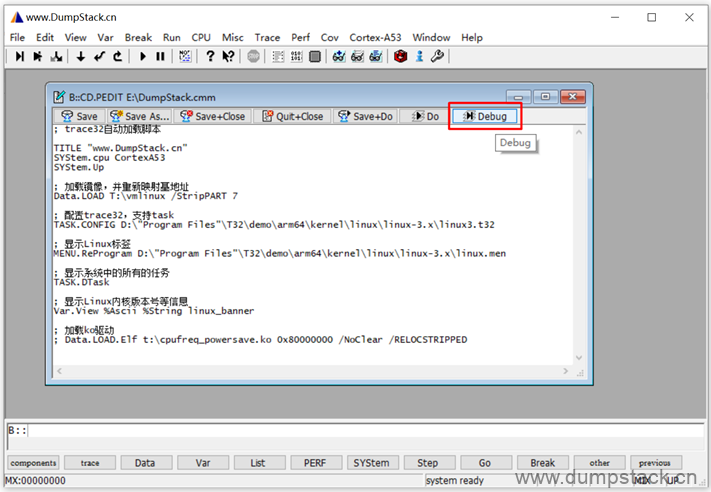
Task: Click the red cube icon in toolbar
Action: point(400,57)
